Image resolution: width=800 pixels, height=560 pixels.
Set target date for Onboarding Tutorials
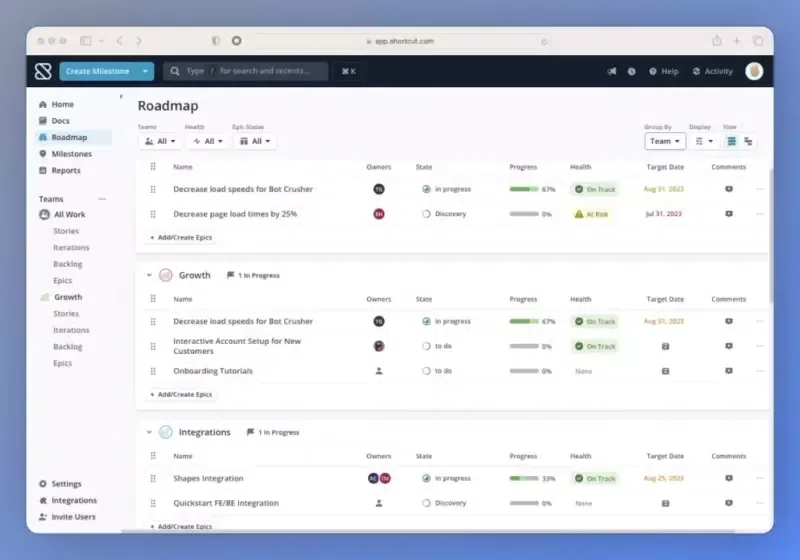tap(665, 371)
